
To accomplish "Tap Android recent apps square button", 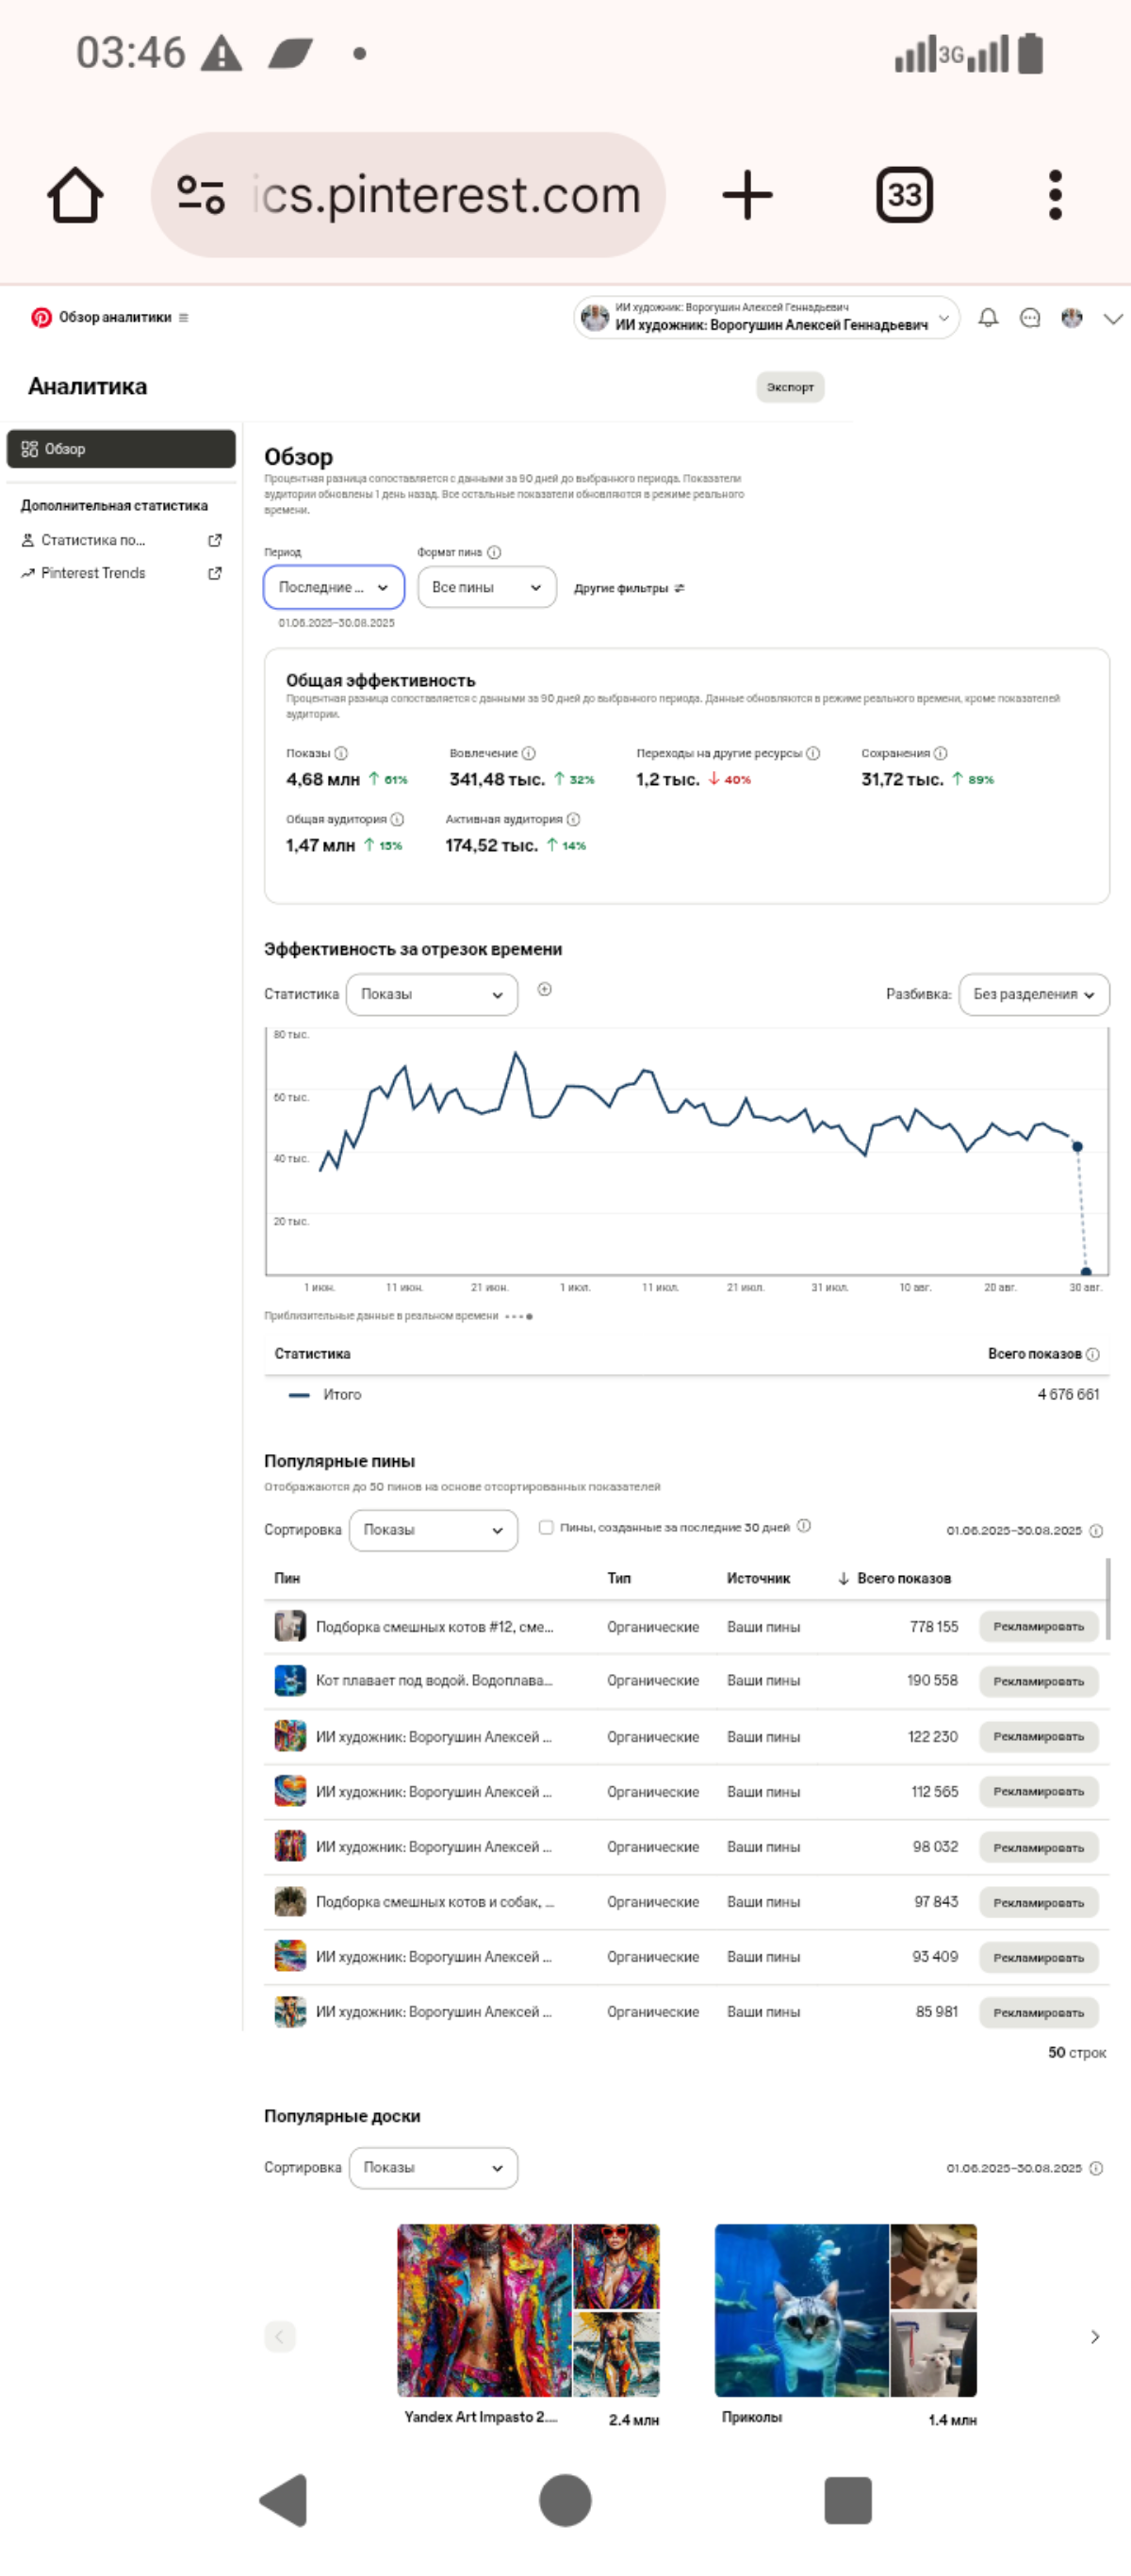I will coord(848,2501).
